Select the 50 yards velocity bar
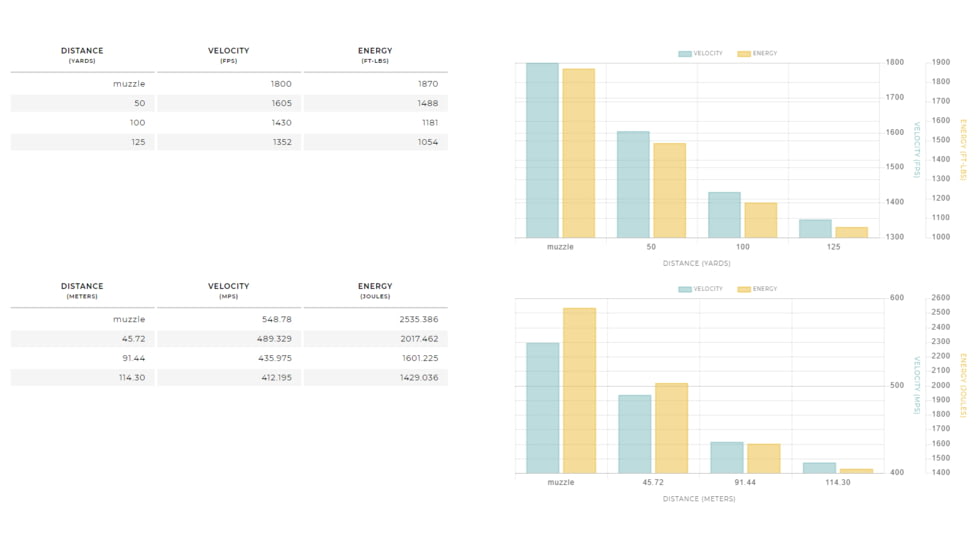Screen dimensions: 978x550 633,185
